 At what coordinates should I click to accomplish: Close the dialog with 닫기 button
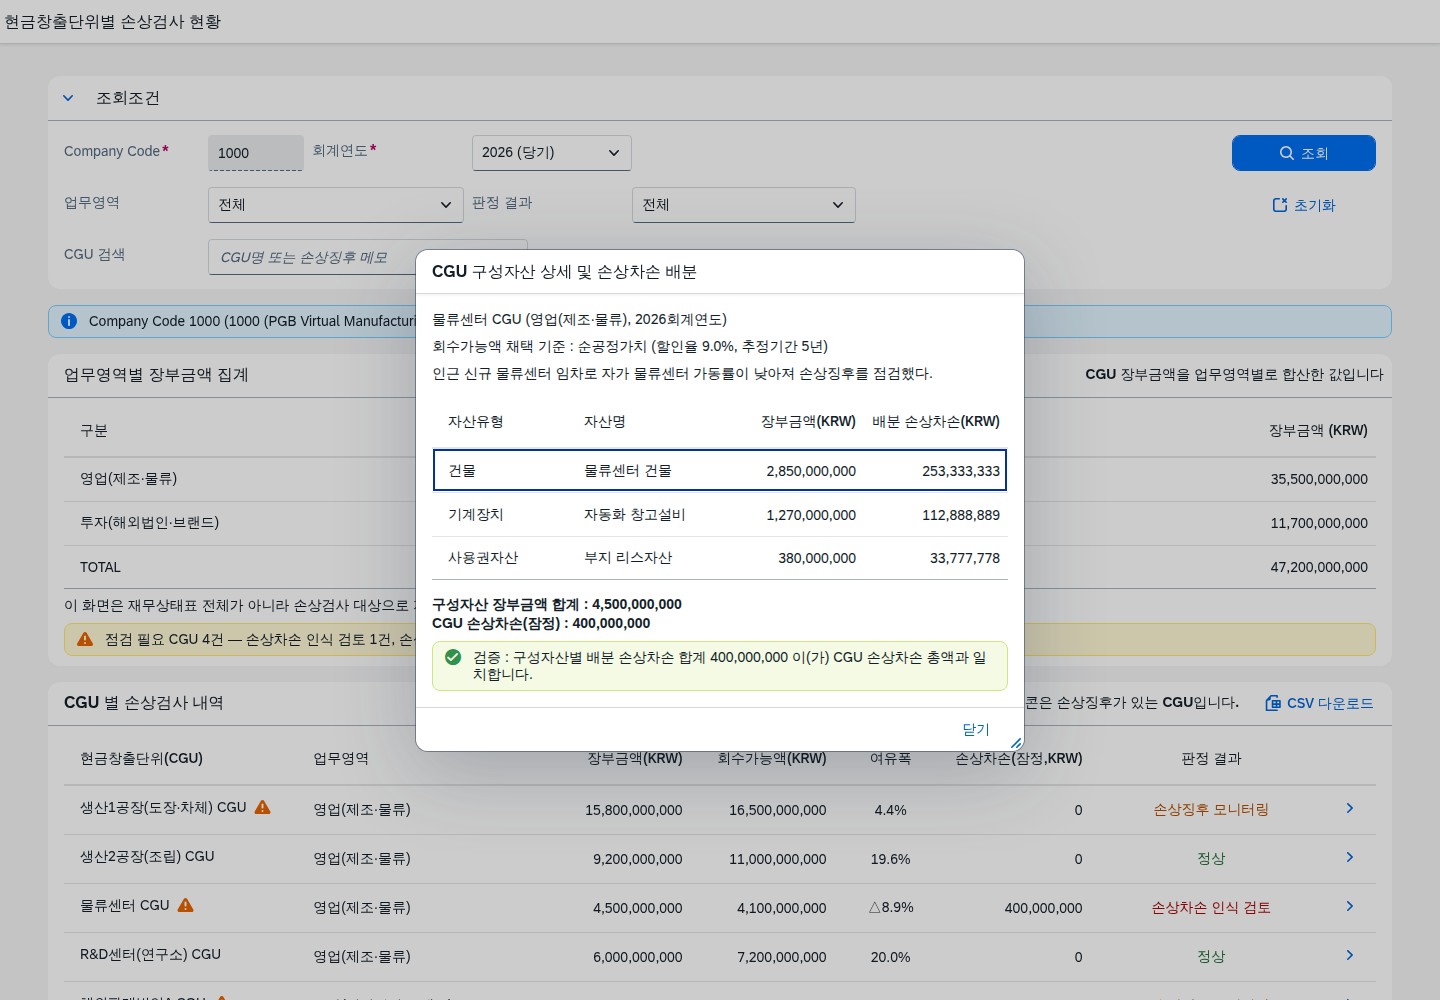tap(976, 729)
